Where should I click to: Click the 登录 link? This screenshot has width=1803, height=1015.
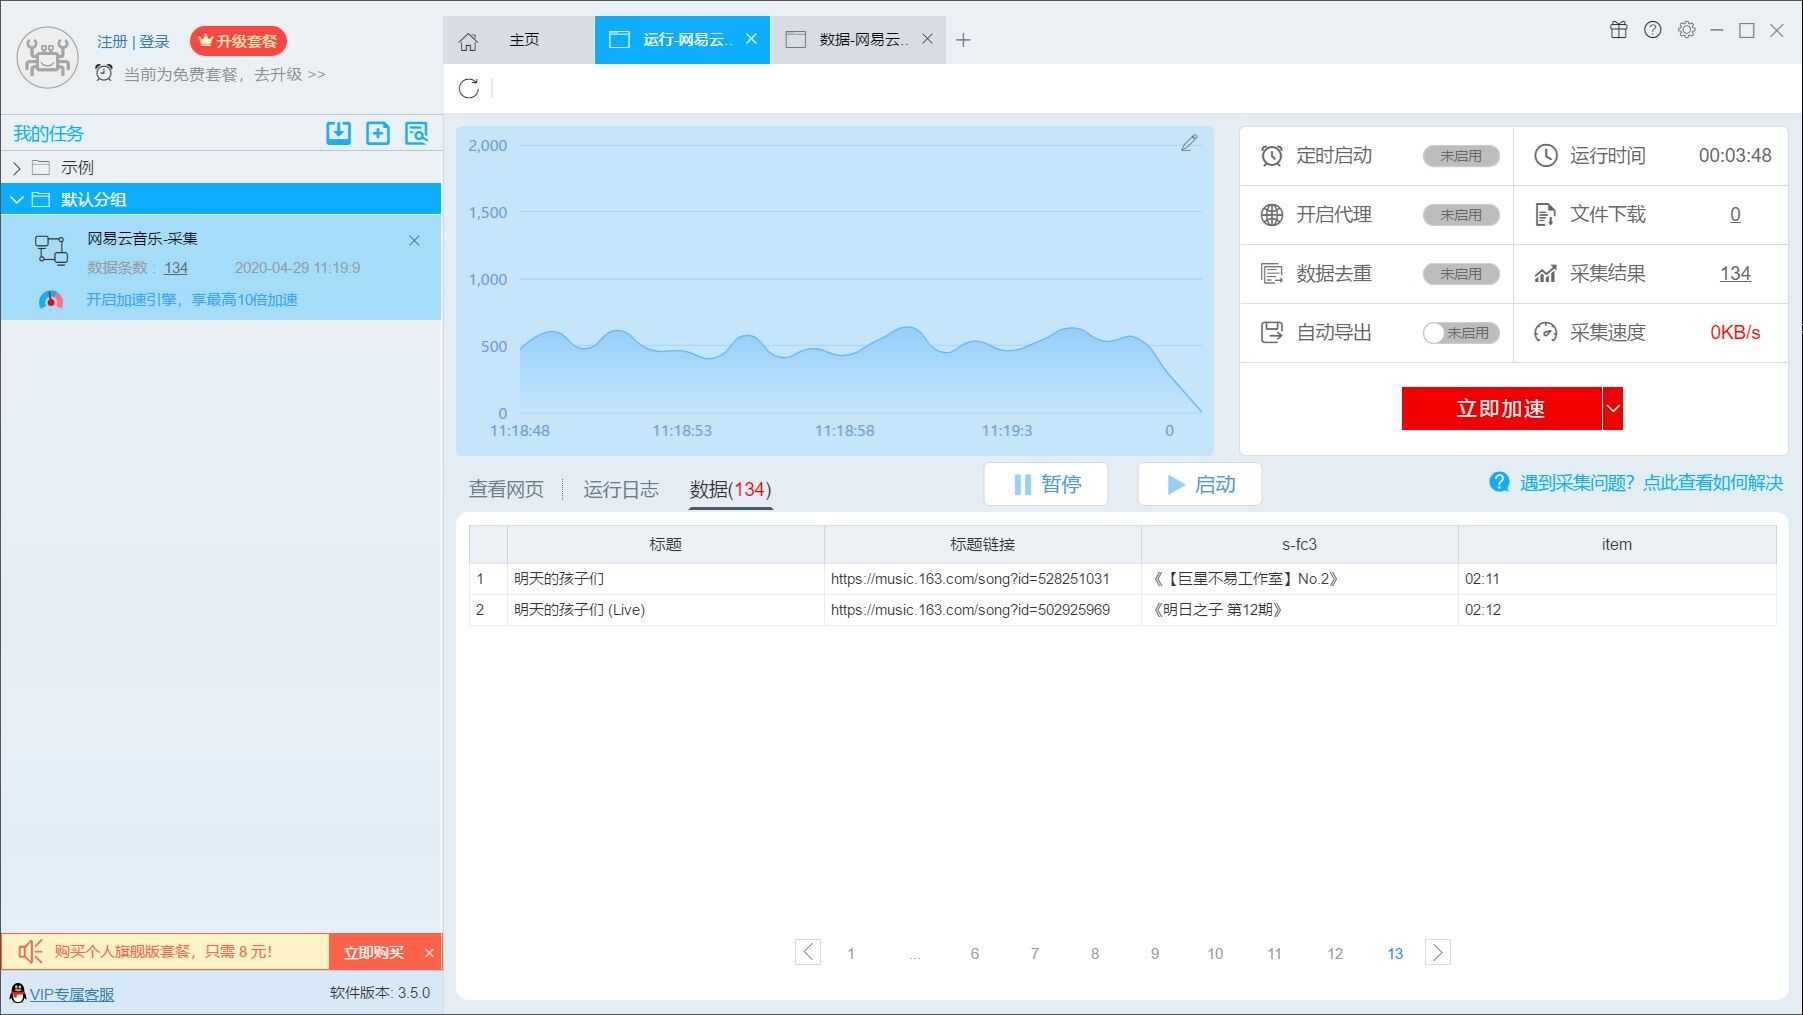tap(154, 41)
